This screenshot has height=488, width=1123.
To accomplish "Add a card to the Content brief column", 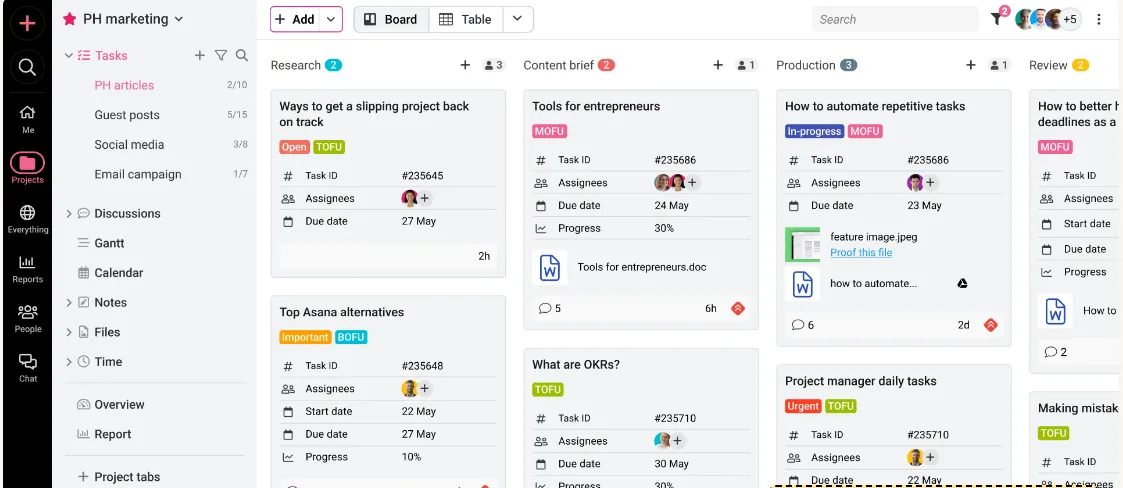I will pyautogui.click(x=718, y=65).
